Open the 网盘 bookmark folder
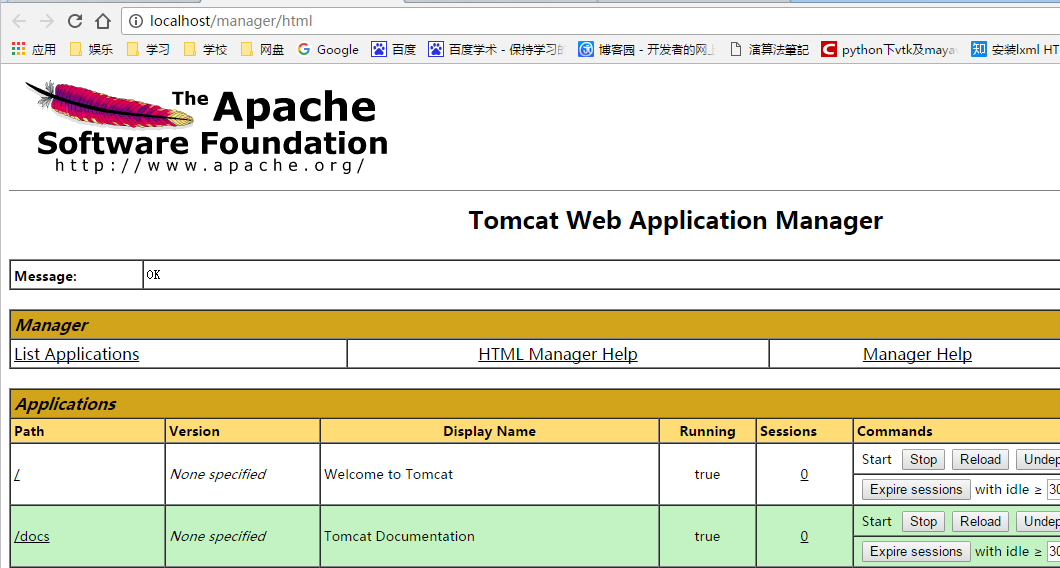The width and height of the screenshot is (1060, 568). pos(262,49)
